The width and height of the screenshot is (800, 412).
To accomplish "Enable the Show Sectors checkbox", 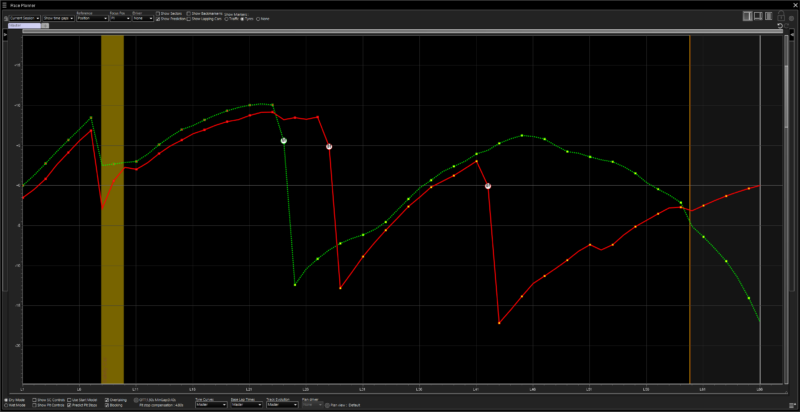I will tap(159, 14).
